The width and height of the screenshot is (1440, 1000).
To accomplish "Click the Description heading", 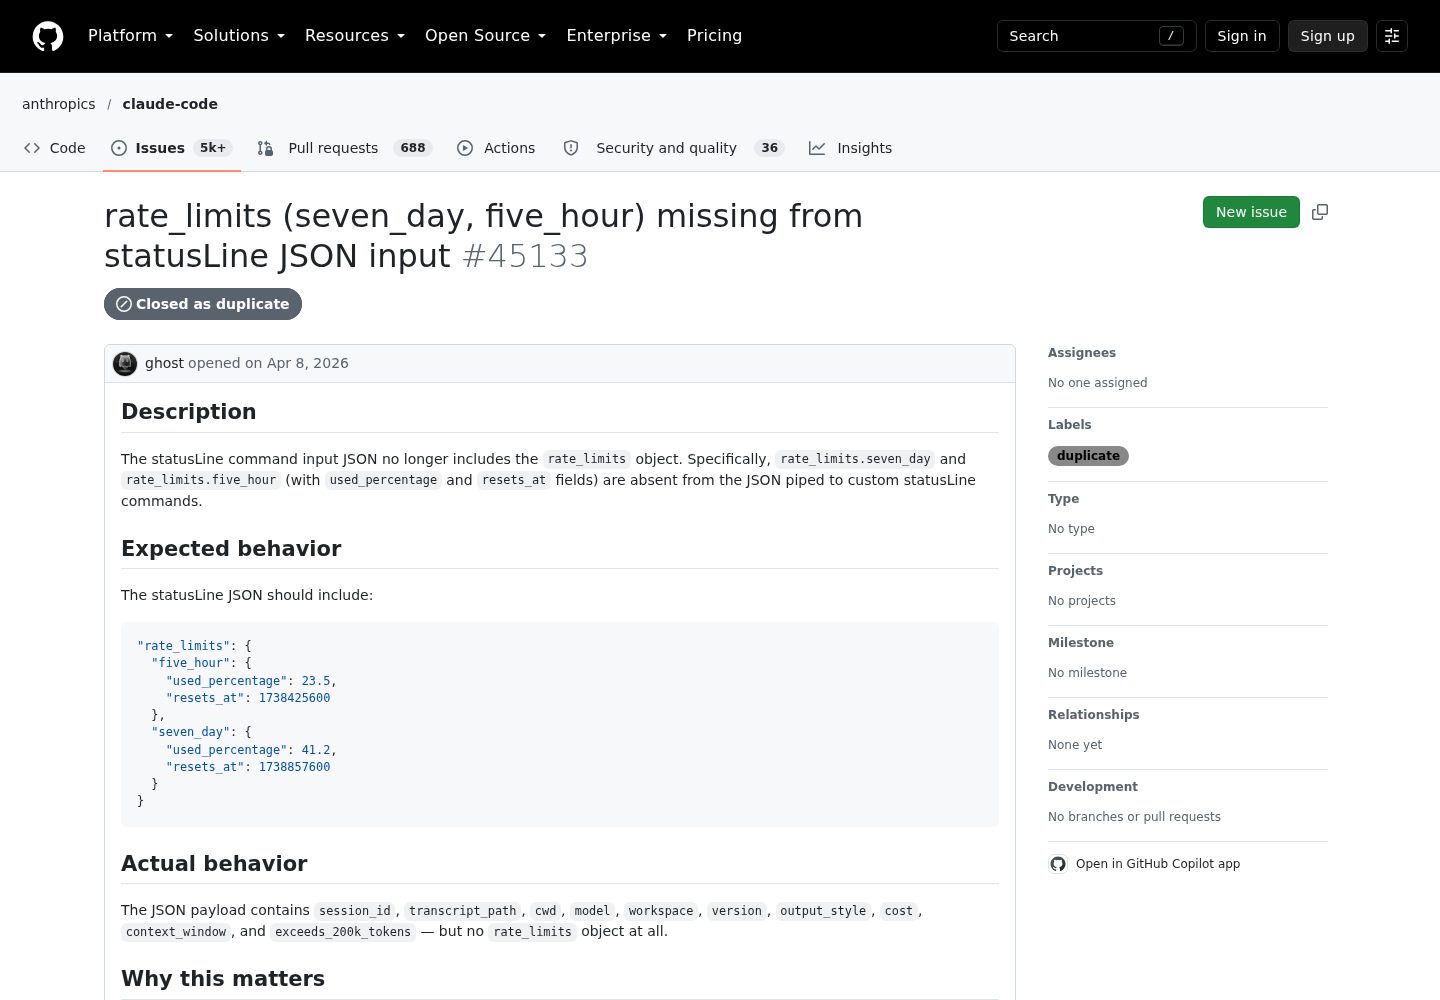I will [x=189, y=412].
